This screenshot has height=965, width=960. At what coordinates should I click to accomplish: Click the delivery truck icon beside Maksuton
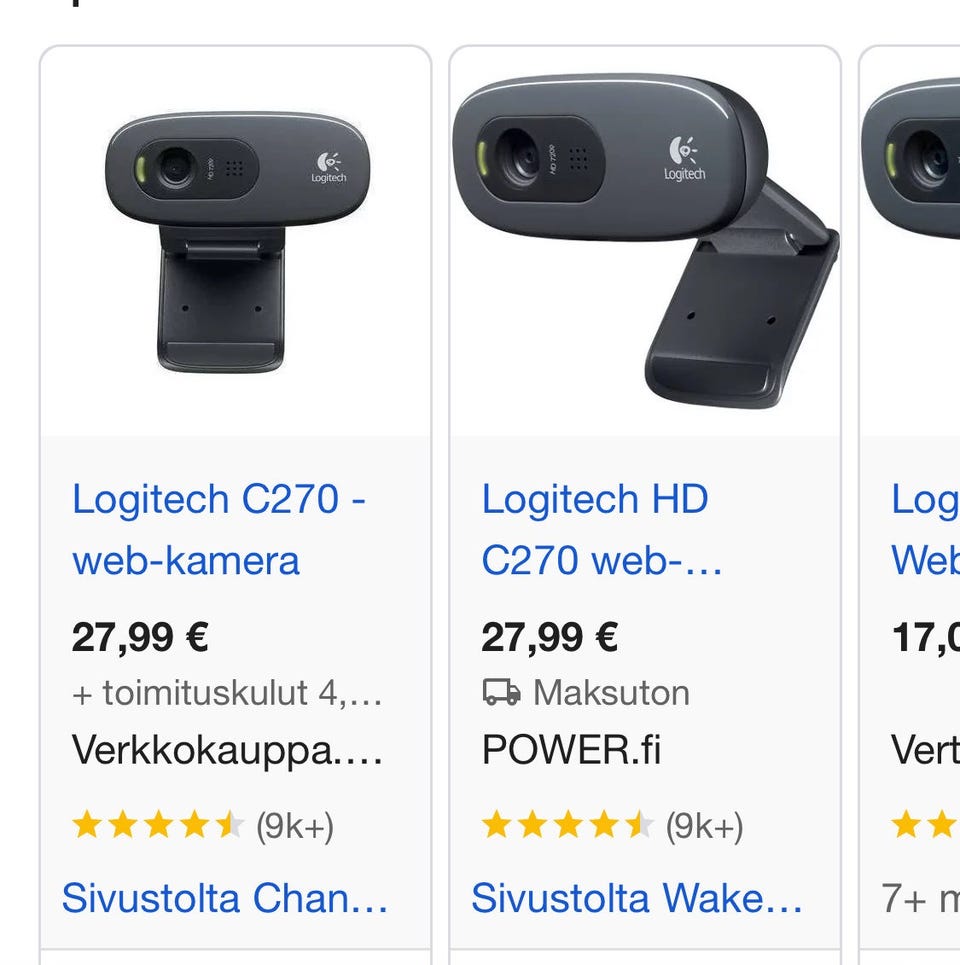click(x=501, y=692)
